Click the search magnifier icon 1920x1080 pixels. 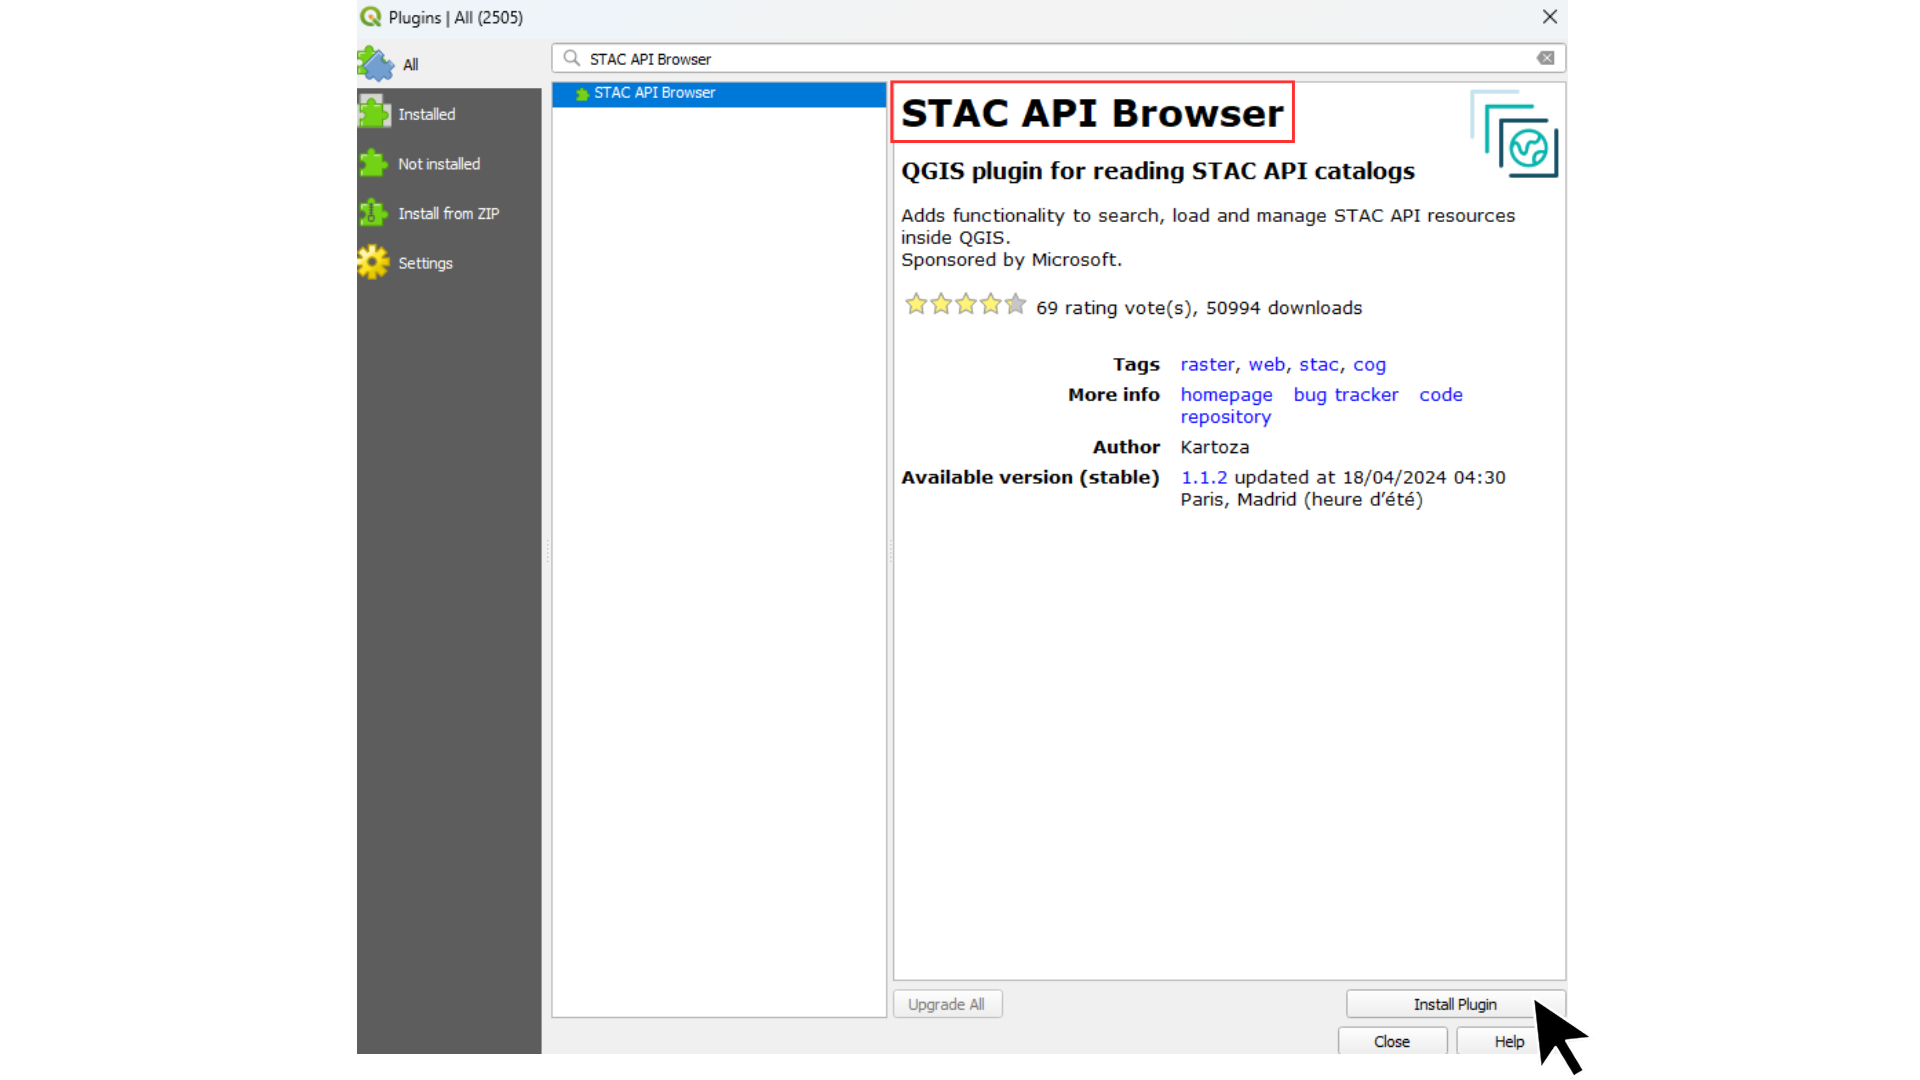(x=571, y=58)
